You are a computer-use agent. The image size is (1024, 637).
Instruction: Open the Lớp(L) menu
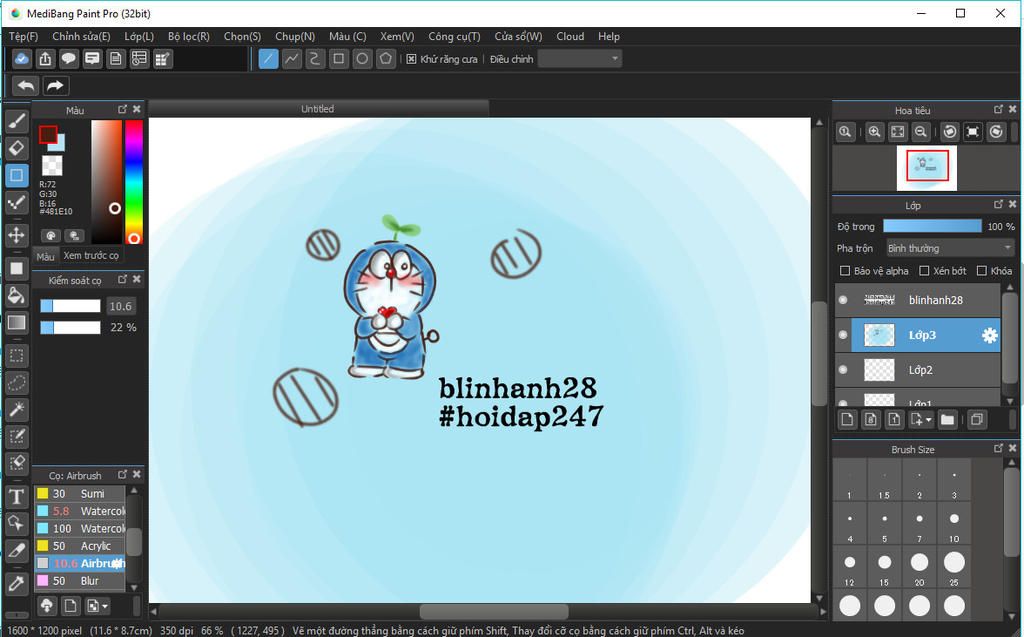coord(139,37)
